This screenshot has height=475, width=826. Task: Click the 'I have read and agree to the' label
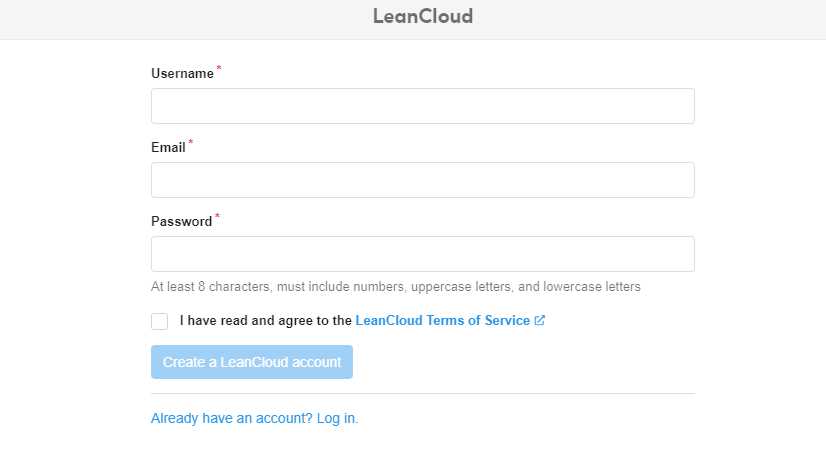click(266, 320)
